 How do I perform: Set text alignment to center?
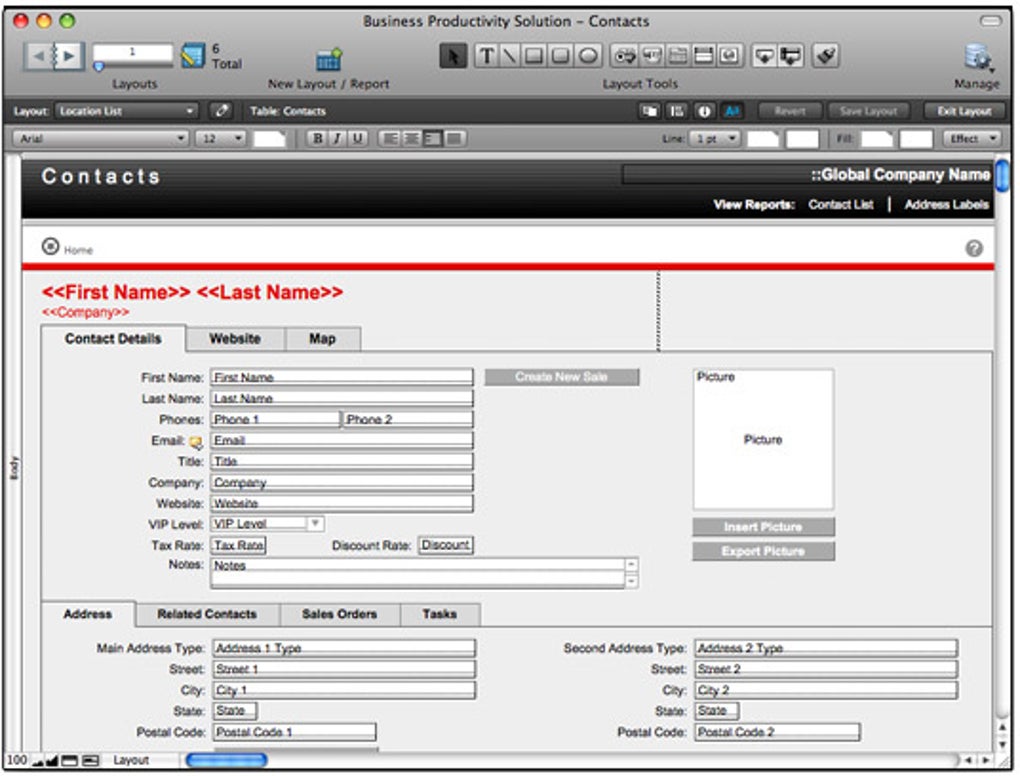coord(411,139)
